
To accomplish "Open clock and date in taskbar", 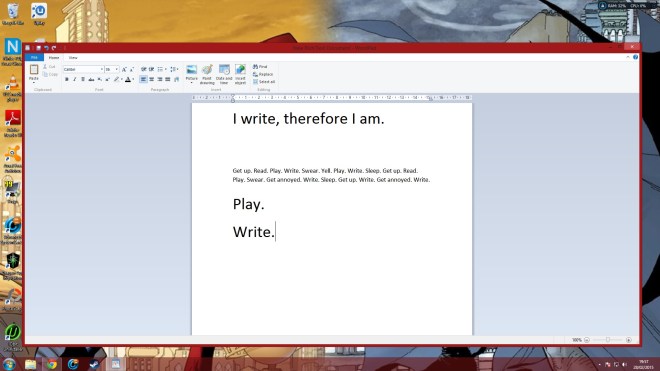I will 644,365.
